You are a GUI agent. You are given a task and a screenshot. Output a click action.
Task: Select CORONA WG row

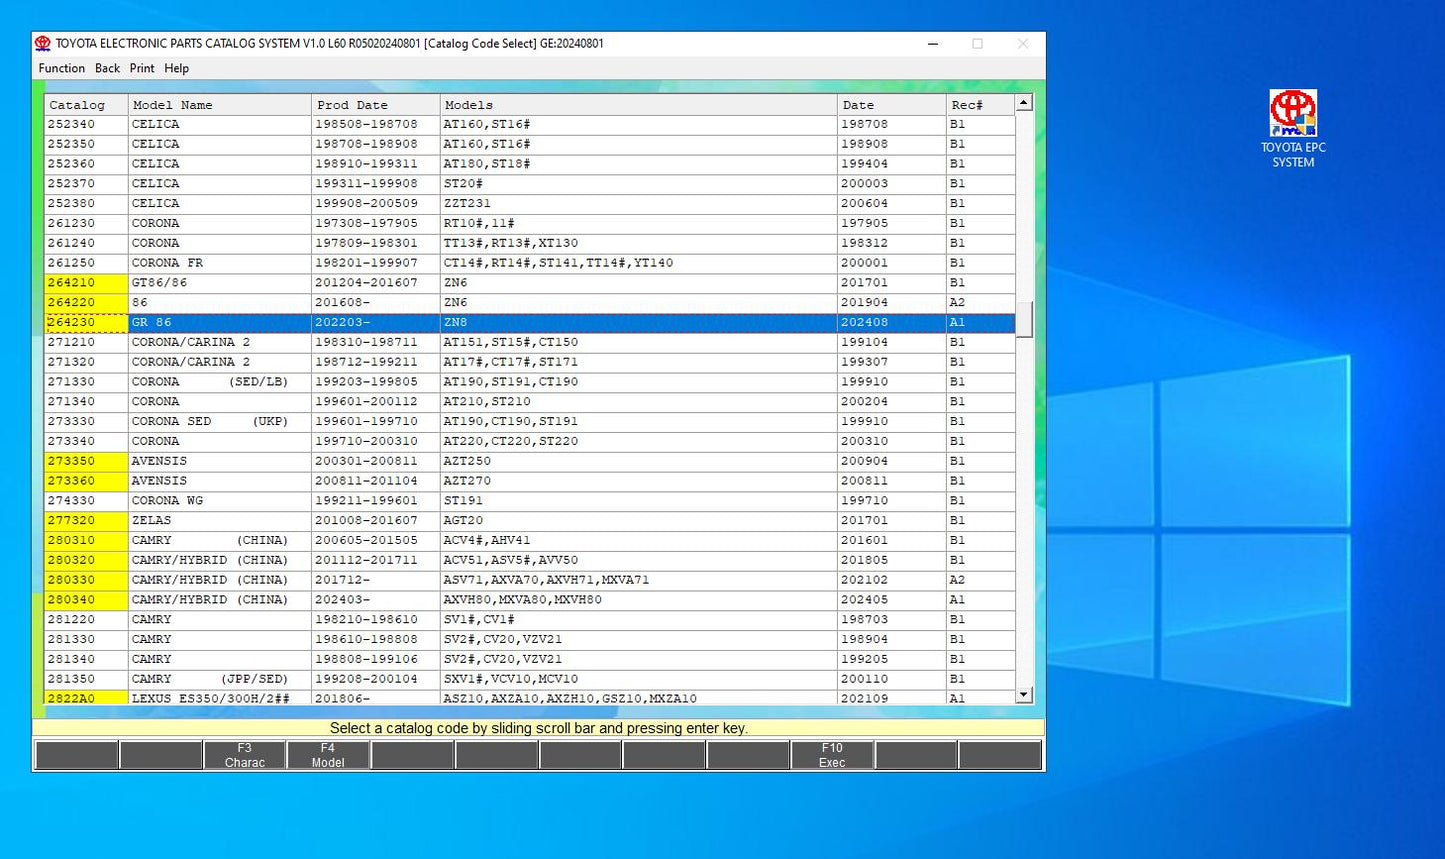coord(530,501)
